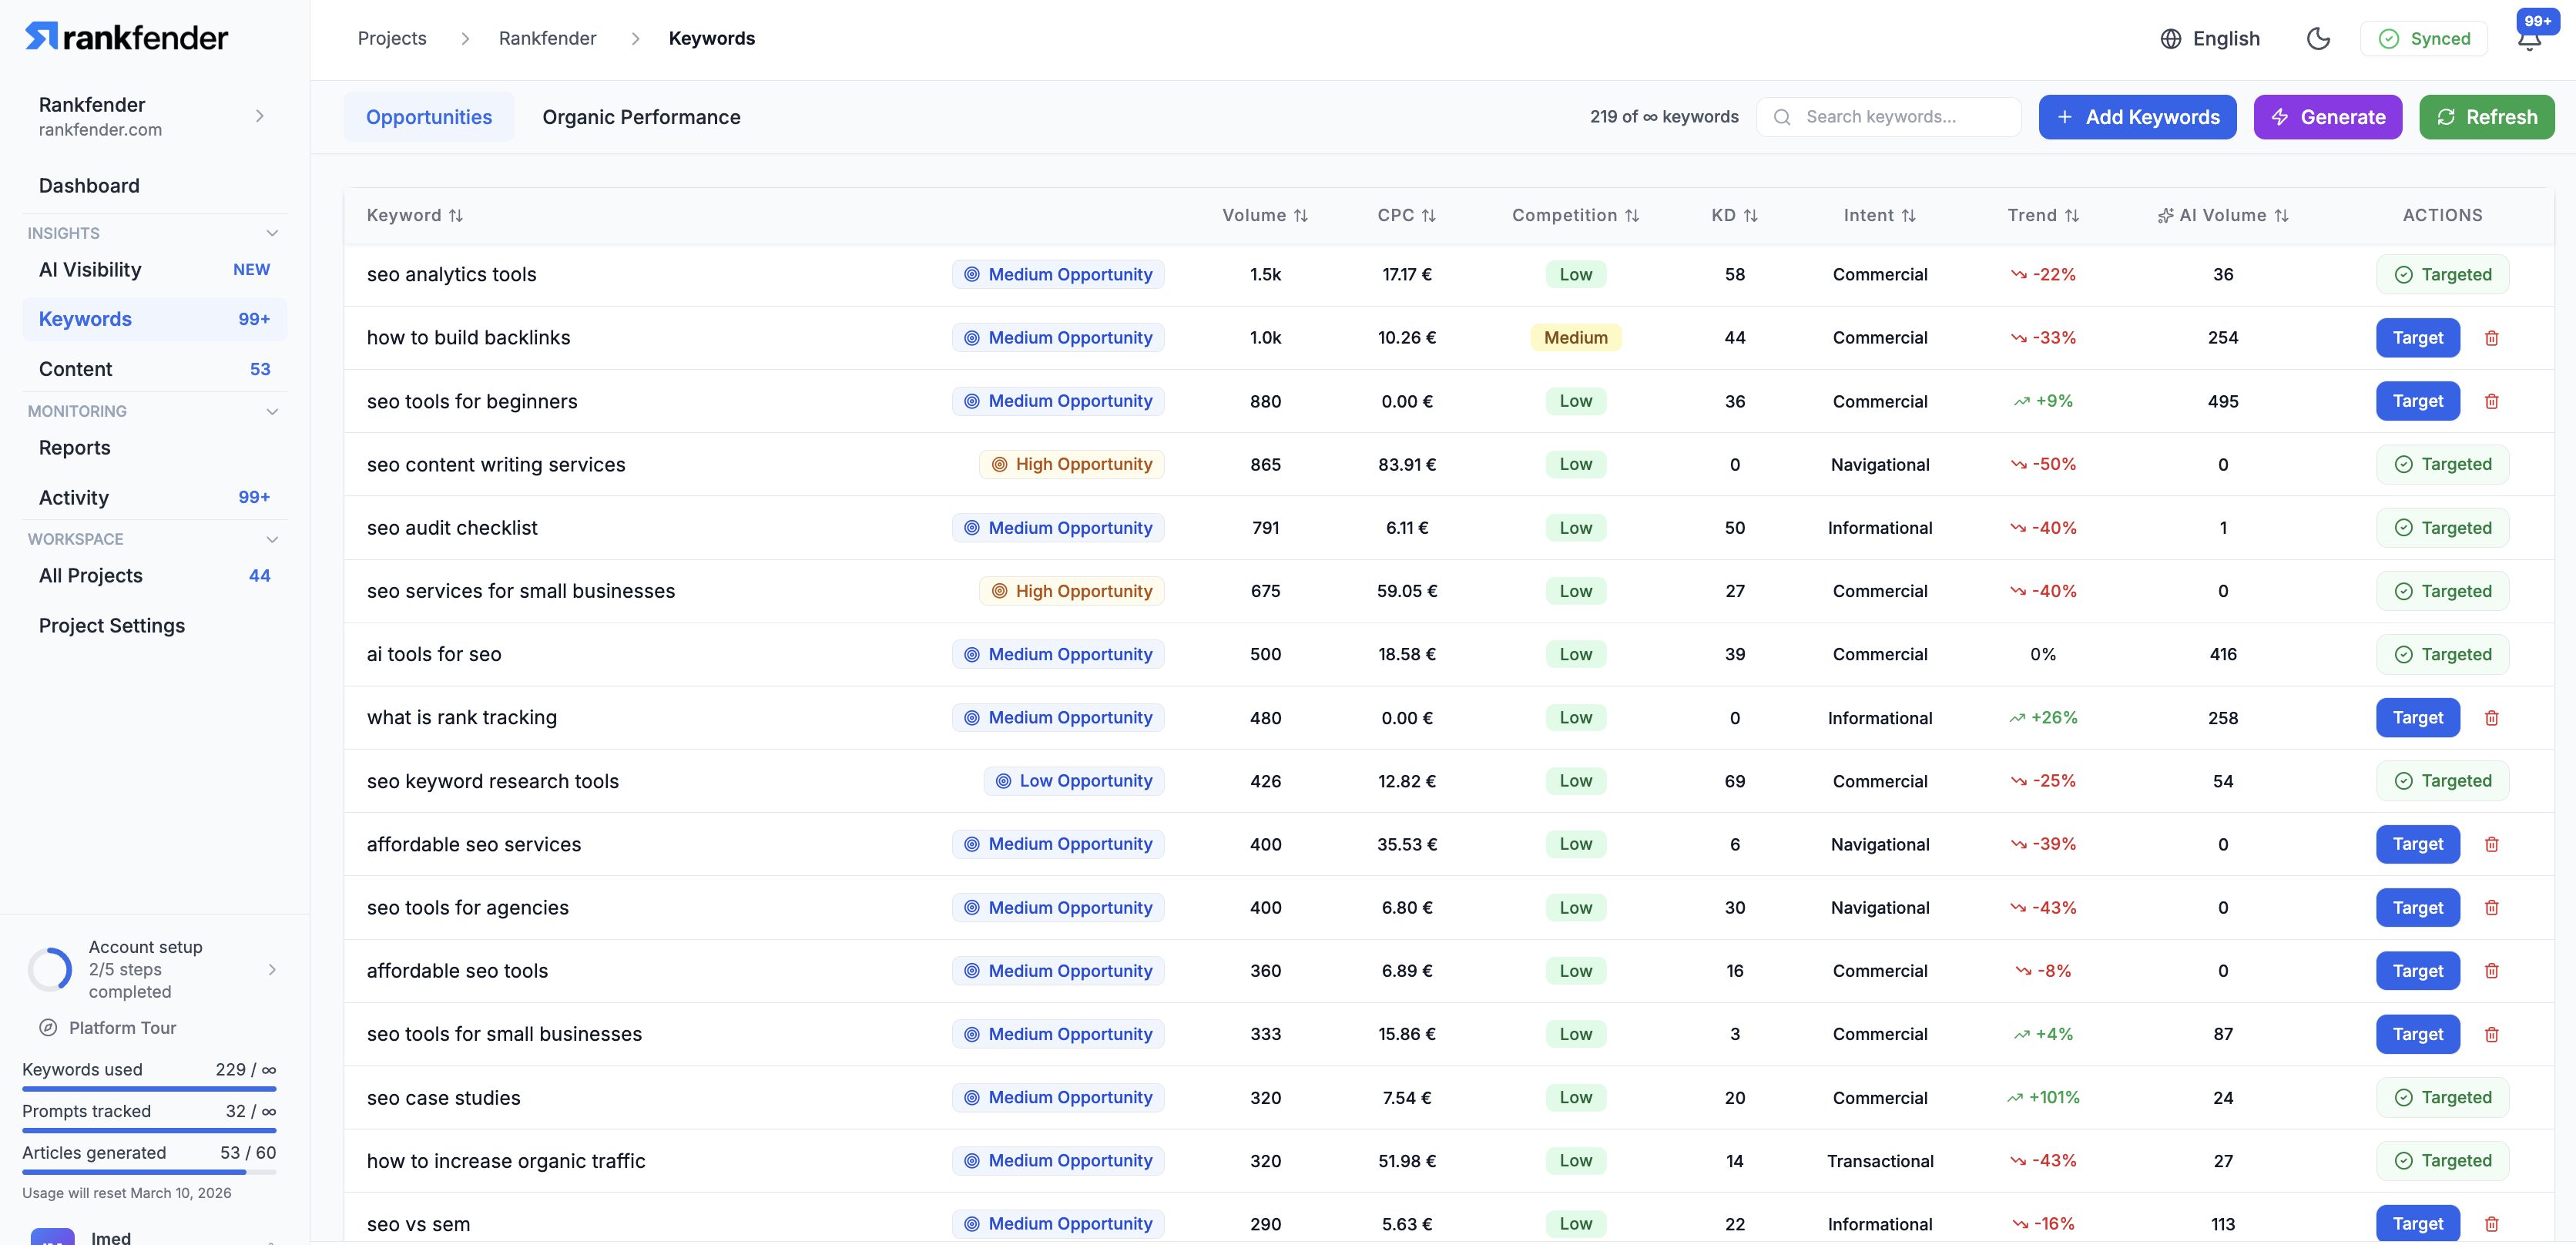Image resolution: width=2576 pixels, height=1245 pixels.
Task: Collapse the MONITORING section
Action: (273, 411)
